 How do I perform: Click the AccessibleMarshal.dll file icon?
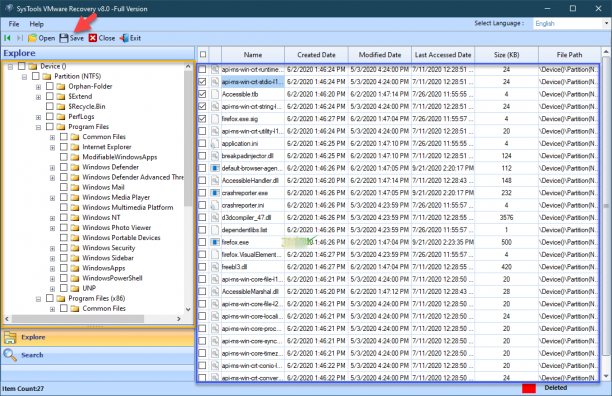tap(215, 291)
